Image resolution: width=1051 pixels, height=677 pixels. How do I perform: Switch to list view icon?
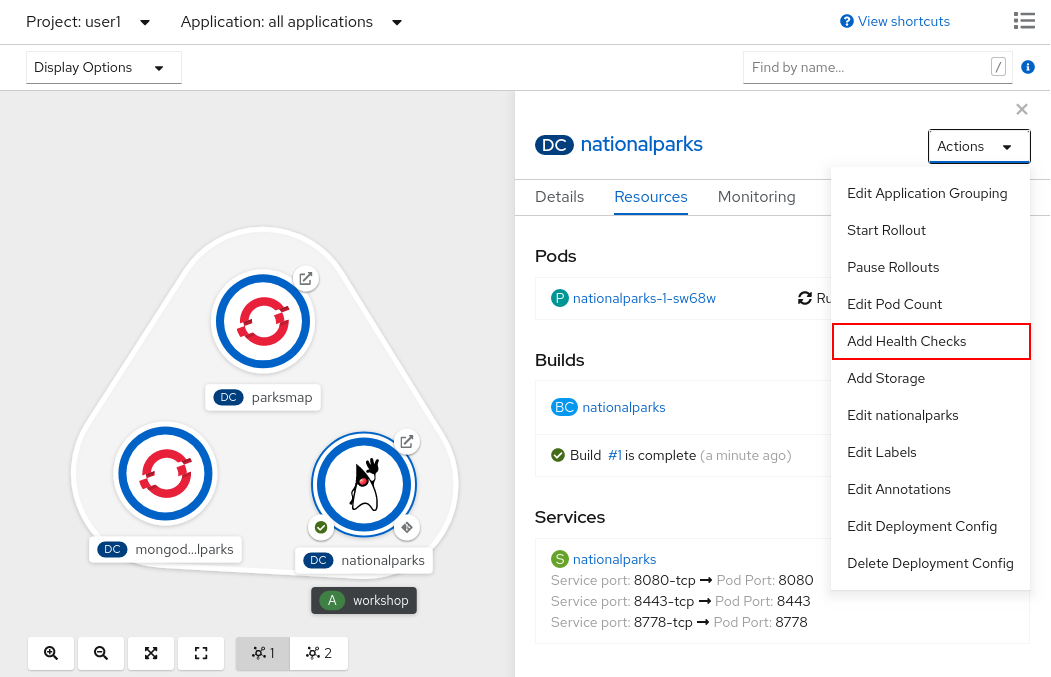[1023, 21]
